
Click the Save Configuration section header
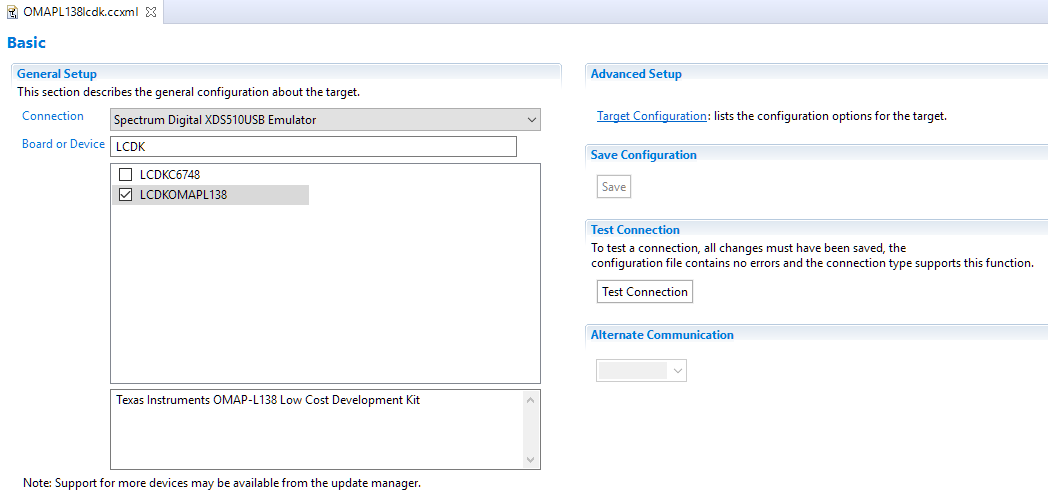643,155
